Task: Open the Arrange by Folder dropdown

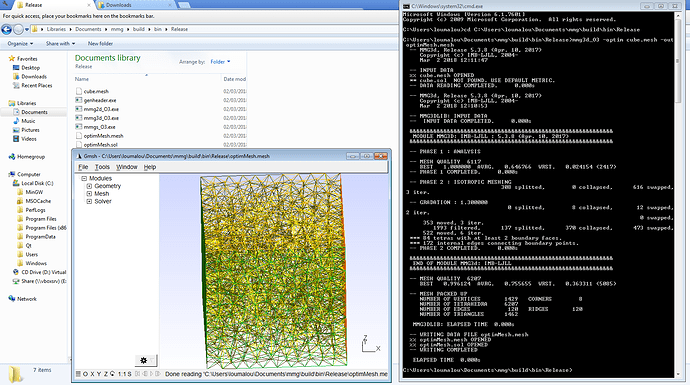Action: click(x=220, y=62)
